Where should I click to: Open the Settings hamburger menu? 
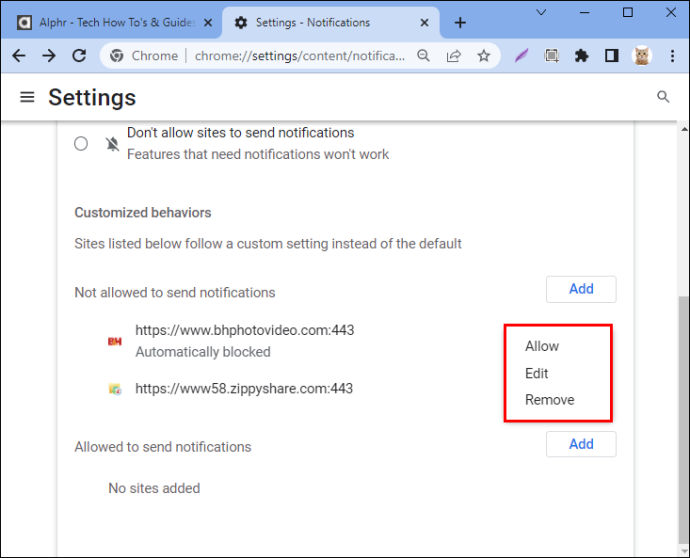[x=27, y=97]
